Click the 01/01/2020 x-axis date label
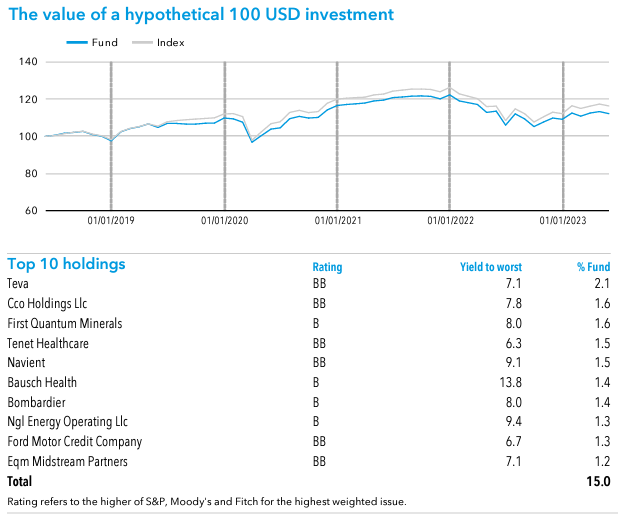Viewport: 618px width, 515px height. click(x=225, y=220)
